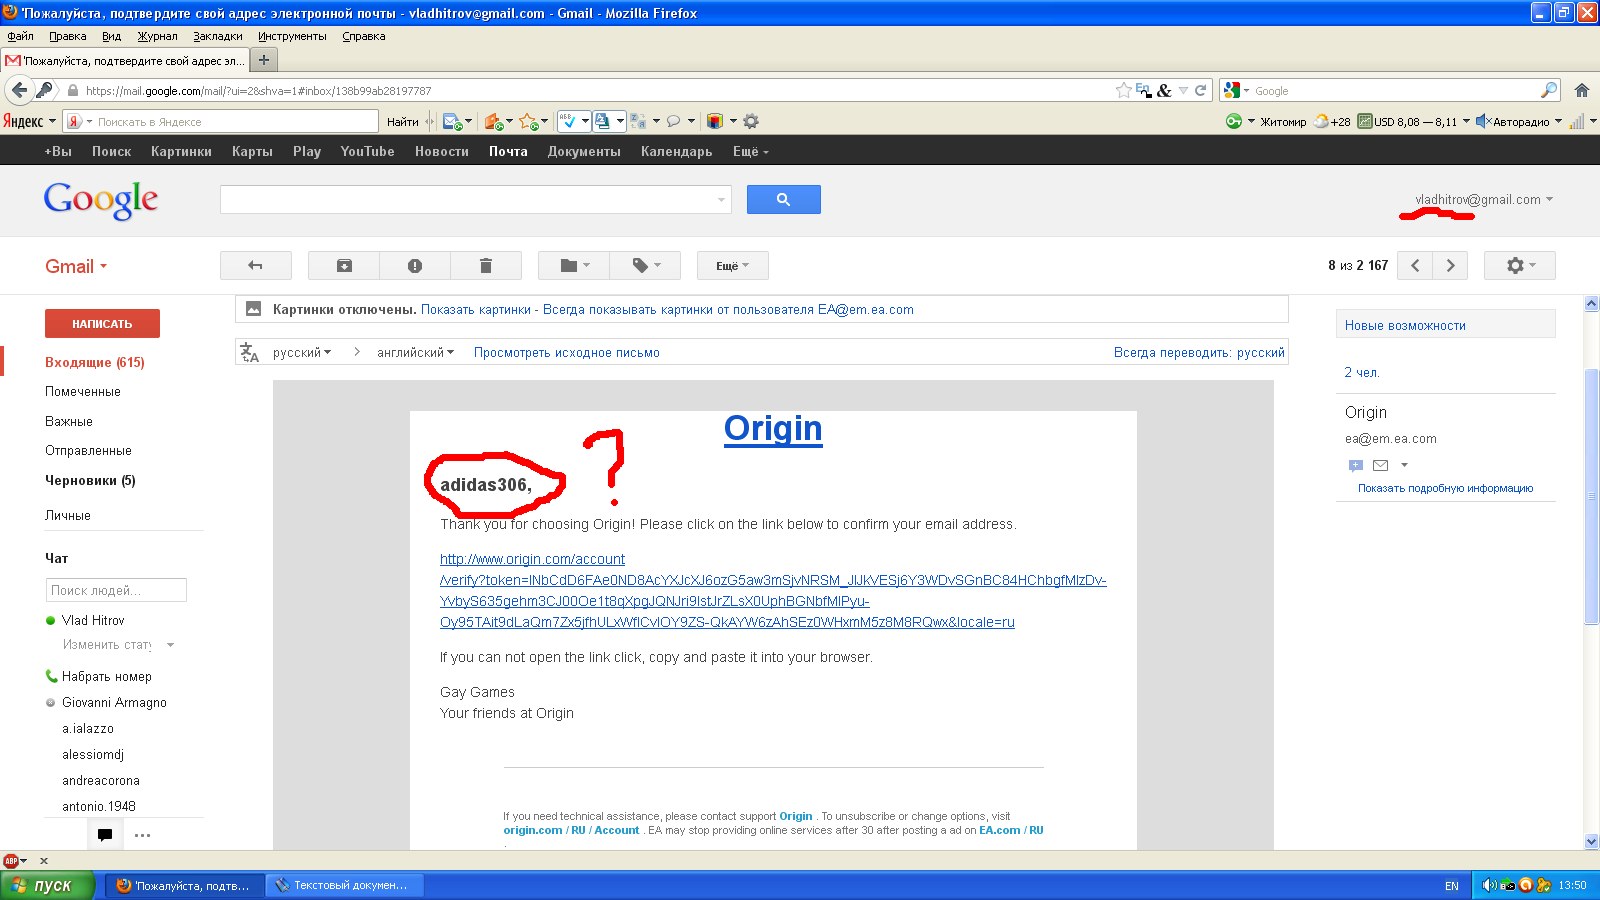Viewport: 1600px width, 900px height.
Task: Start a call via Набрать номер
Action: tap(107, 677)
